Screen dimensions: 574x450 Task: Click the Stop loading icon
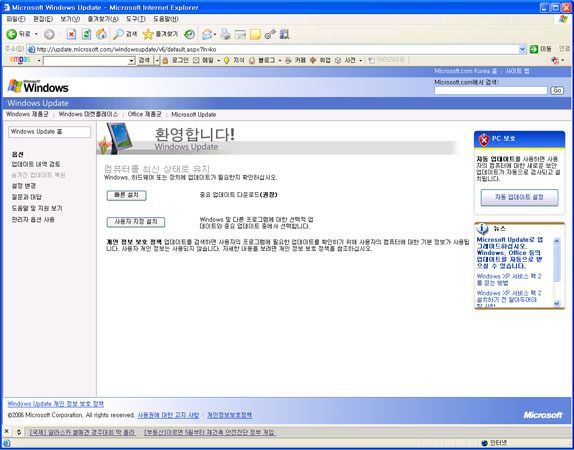coord(71,34)
